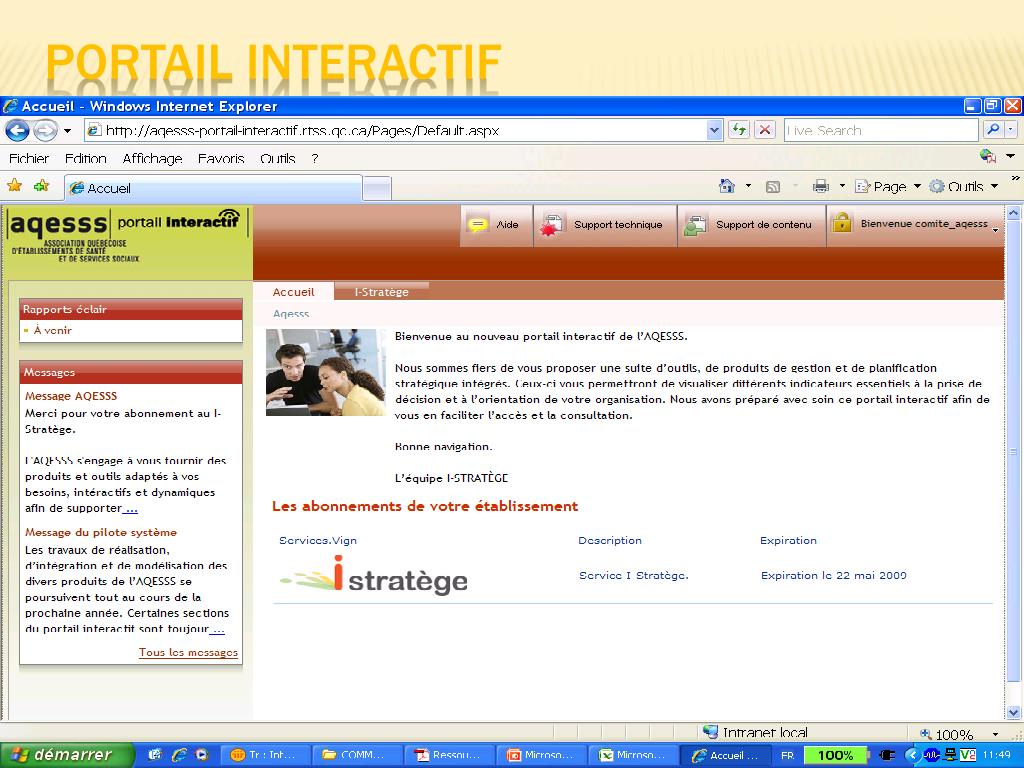Click the green 100% battery indicator

835,755
